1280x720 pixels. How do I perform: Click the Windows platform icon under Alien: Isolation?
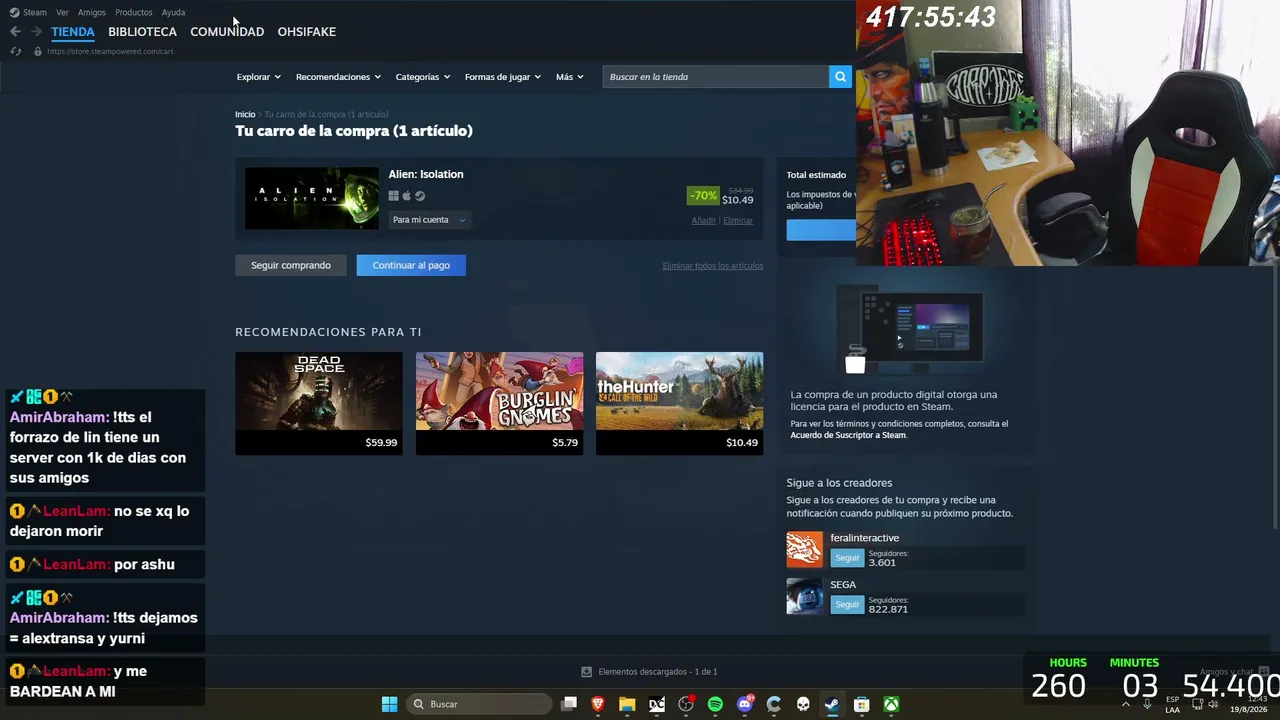394,196
